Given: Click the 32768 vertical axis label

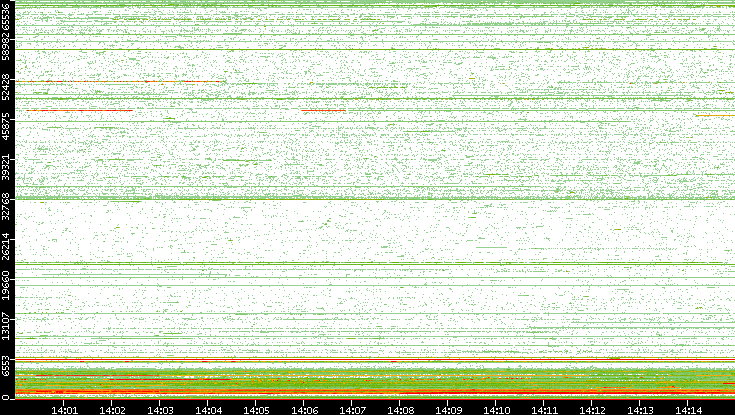Looking at the screenshot, I should tap(5, 206).
